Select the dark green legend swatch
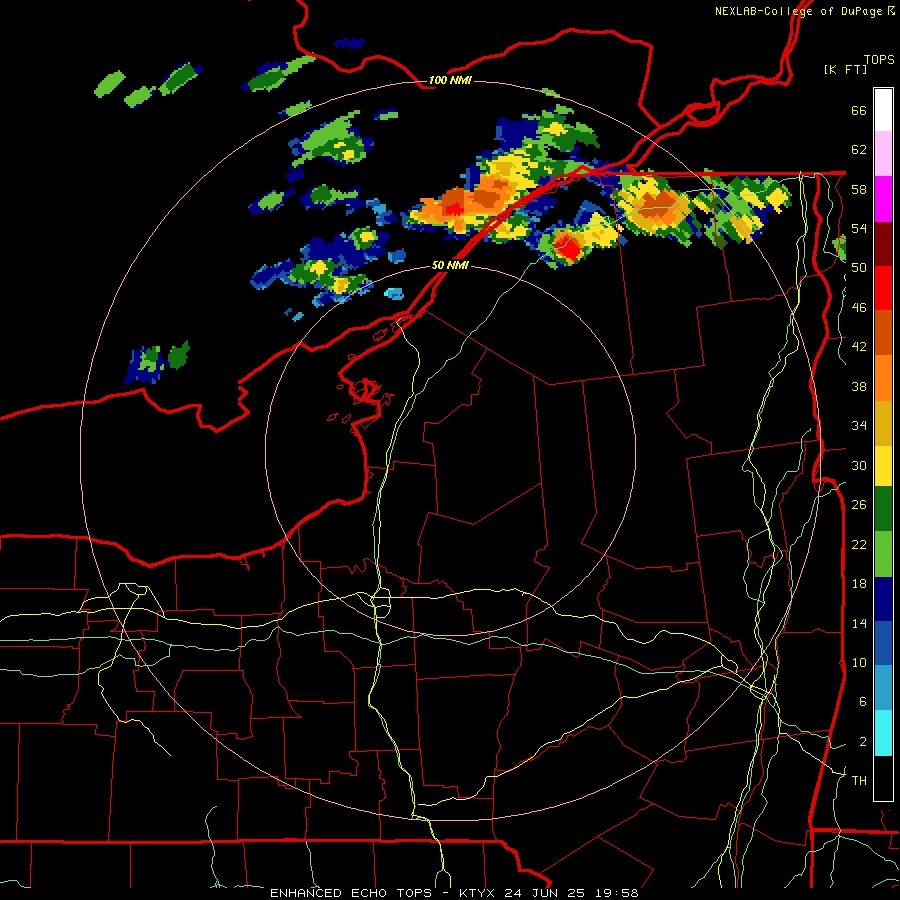The image size is (900, 900). pyautogui.click(x=883, y=509)
